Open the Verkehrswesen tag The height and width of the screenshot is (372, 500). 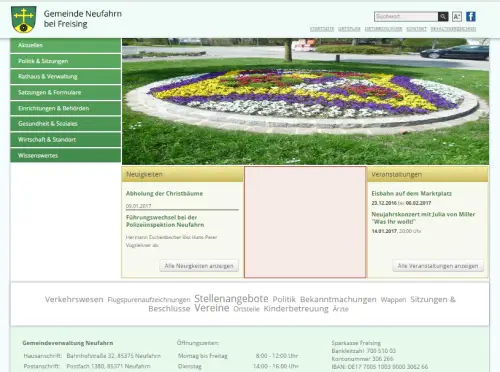pyautogui.click(x=74, y=299)
